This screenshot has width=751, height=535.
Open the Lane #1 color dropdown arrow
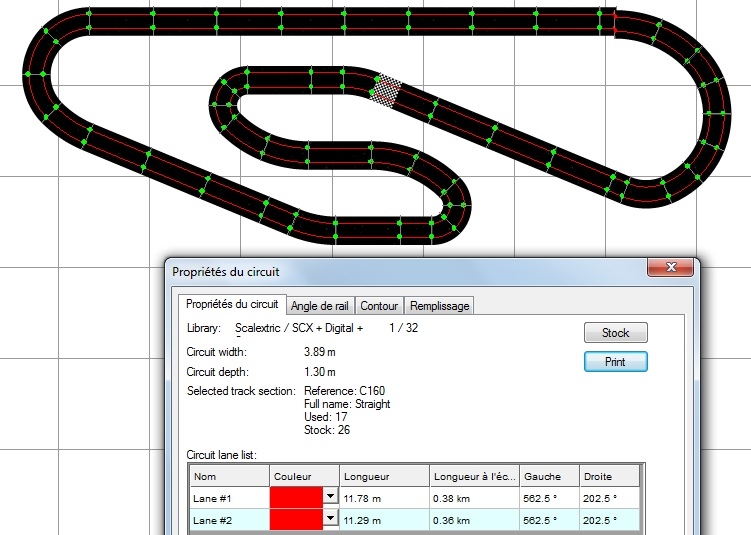tap(330, 495)
